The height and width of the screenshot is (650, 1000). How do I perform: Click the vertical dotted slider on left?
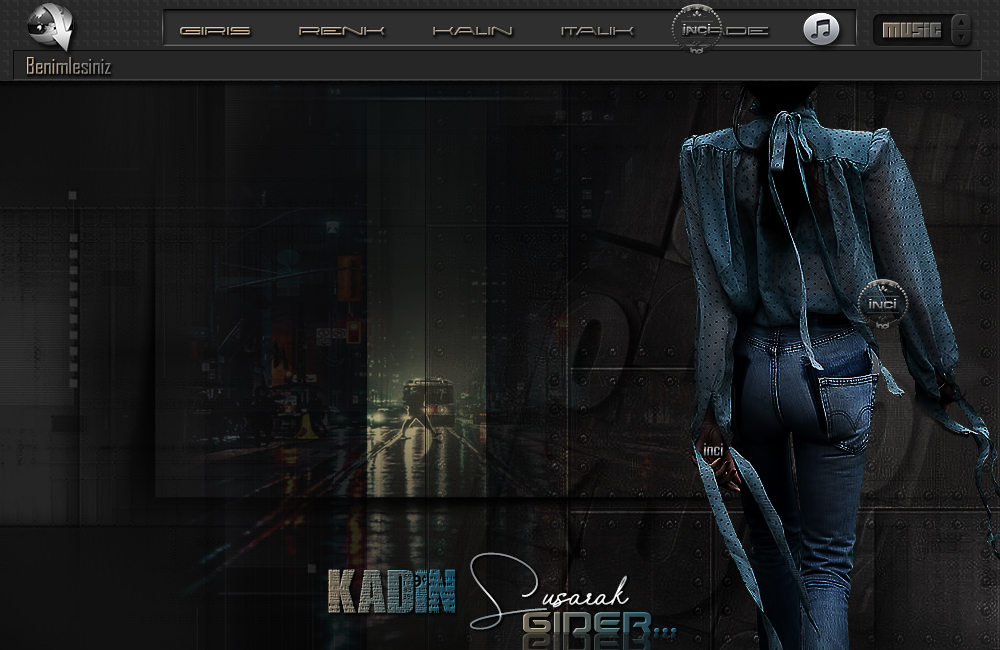coord(72,300)
